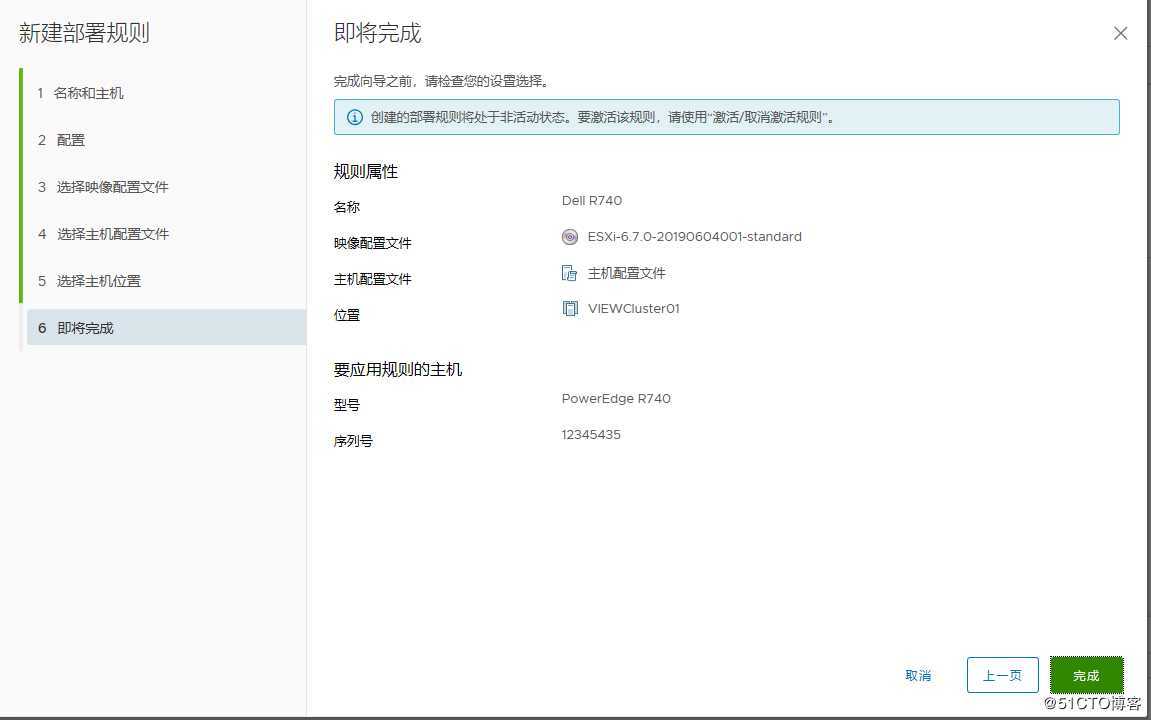This screenshot has height=720, width=1151.
Task: Click the disc icon beside ESXi-6.7.0 profile
Action: click(570, 237)
